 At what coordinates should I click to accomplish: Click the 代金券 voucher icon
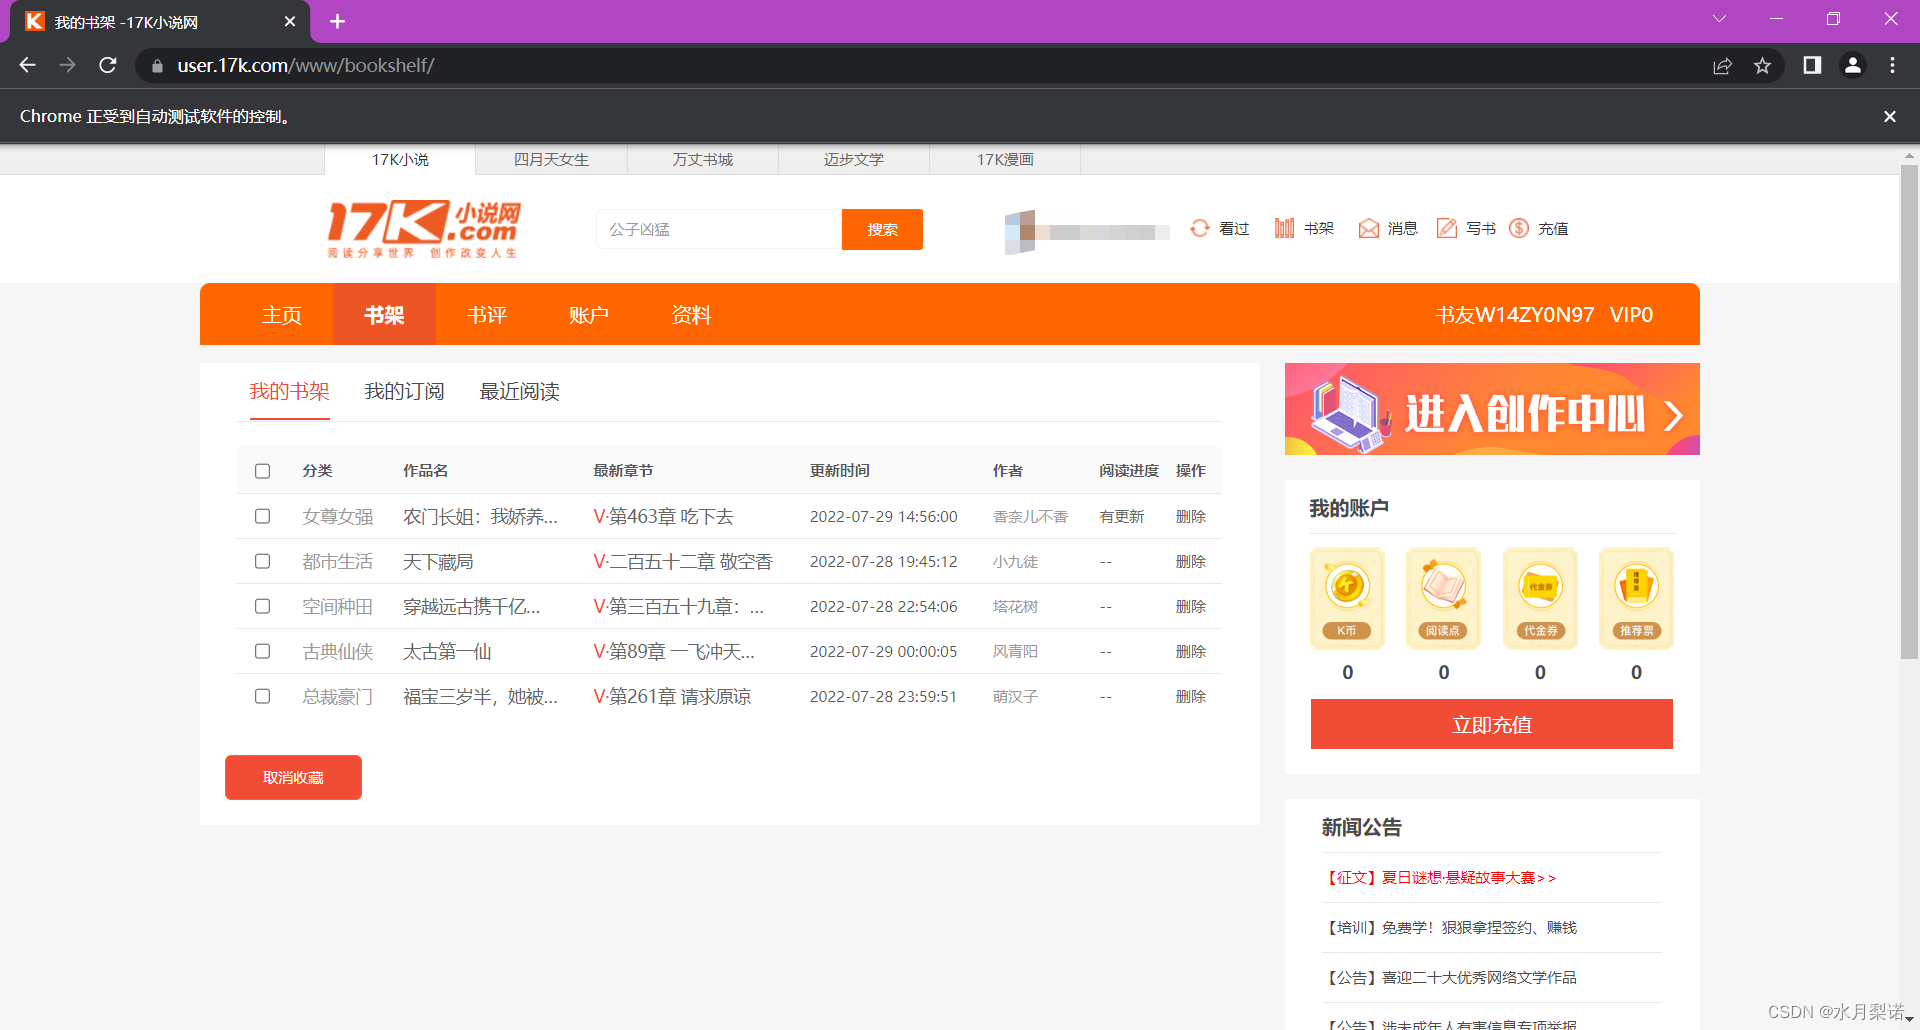coord(1540,598)
